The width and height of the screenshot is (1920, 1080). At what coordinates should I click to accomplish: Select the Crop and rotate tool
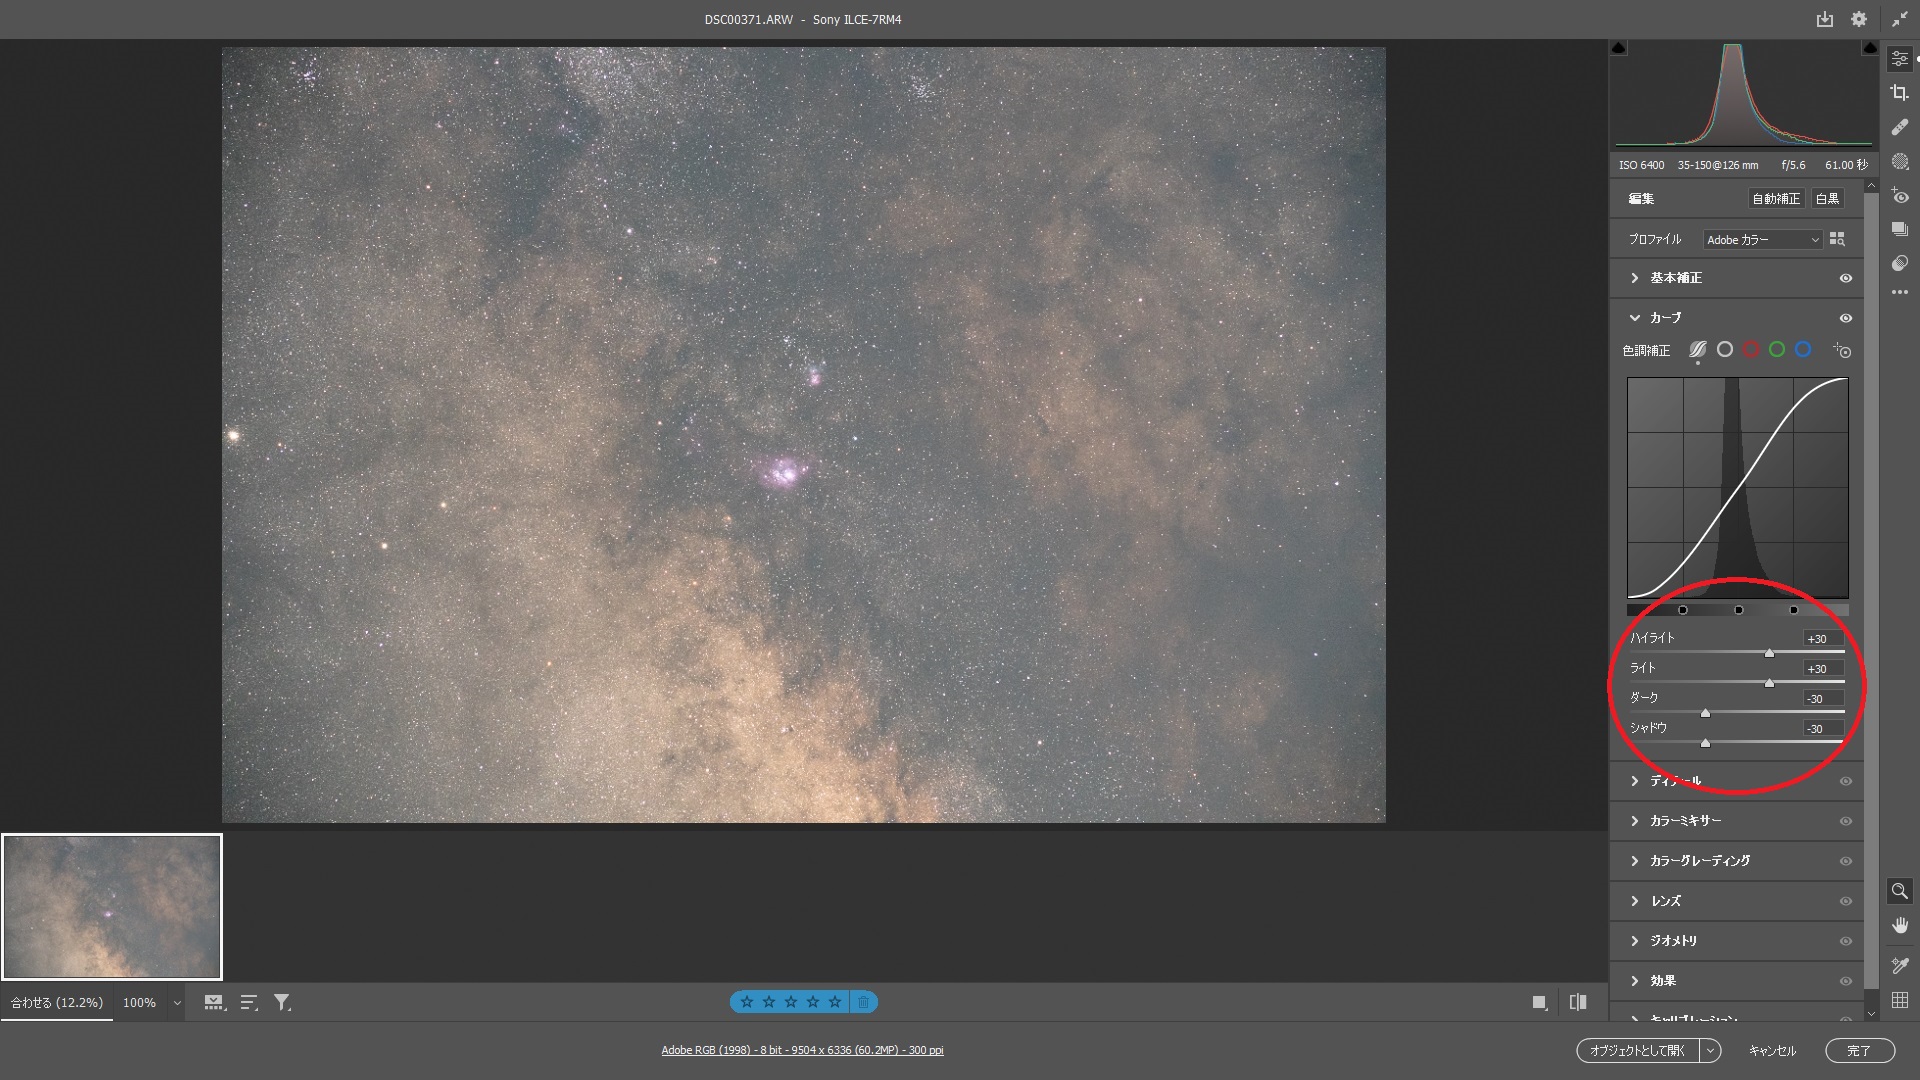tap(1899, 93)
